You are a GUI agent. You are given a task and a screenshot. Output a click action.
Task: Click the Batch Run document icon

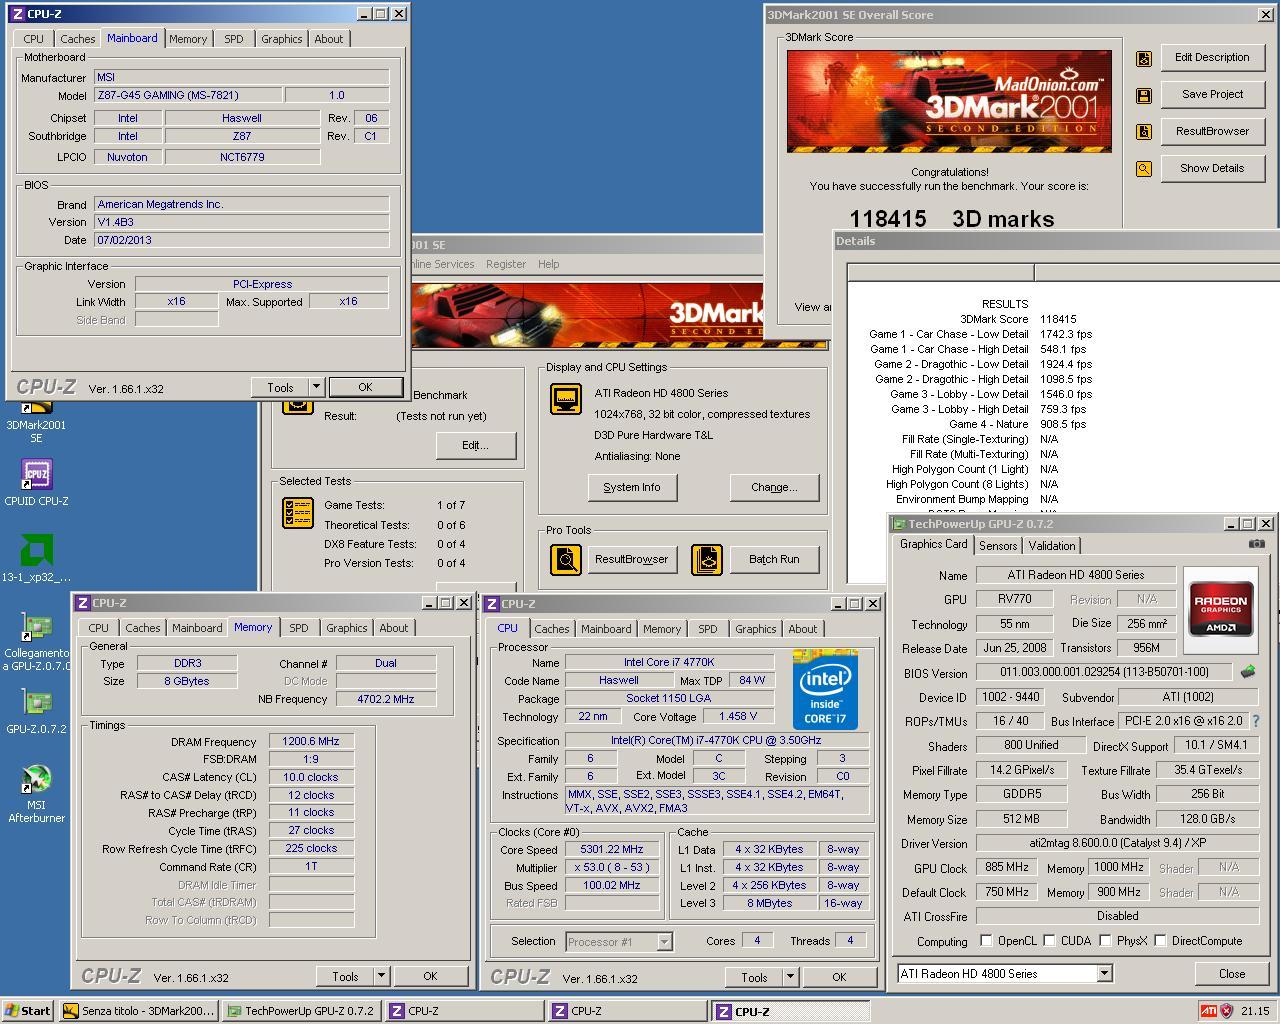point(707,560)
